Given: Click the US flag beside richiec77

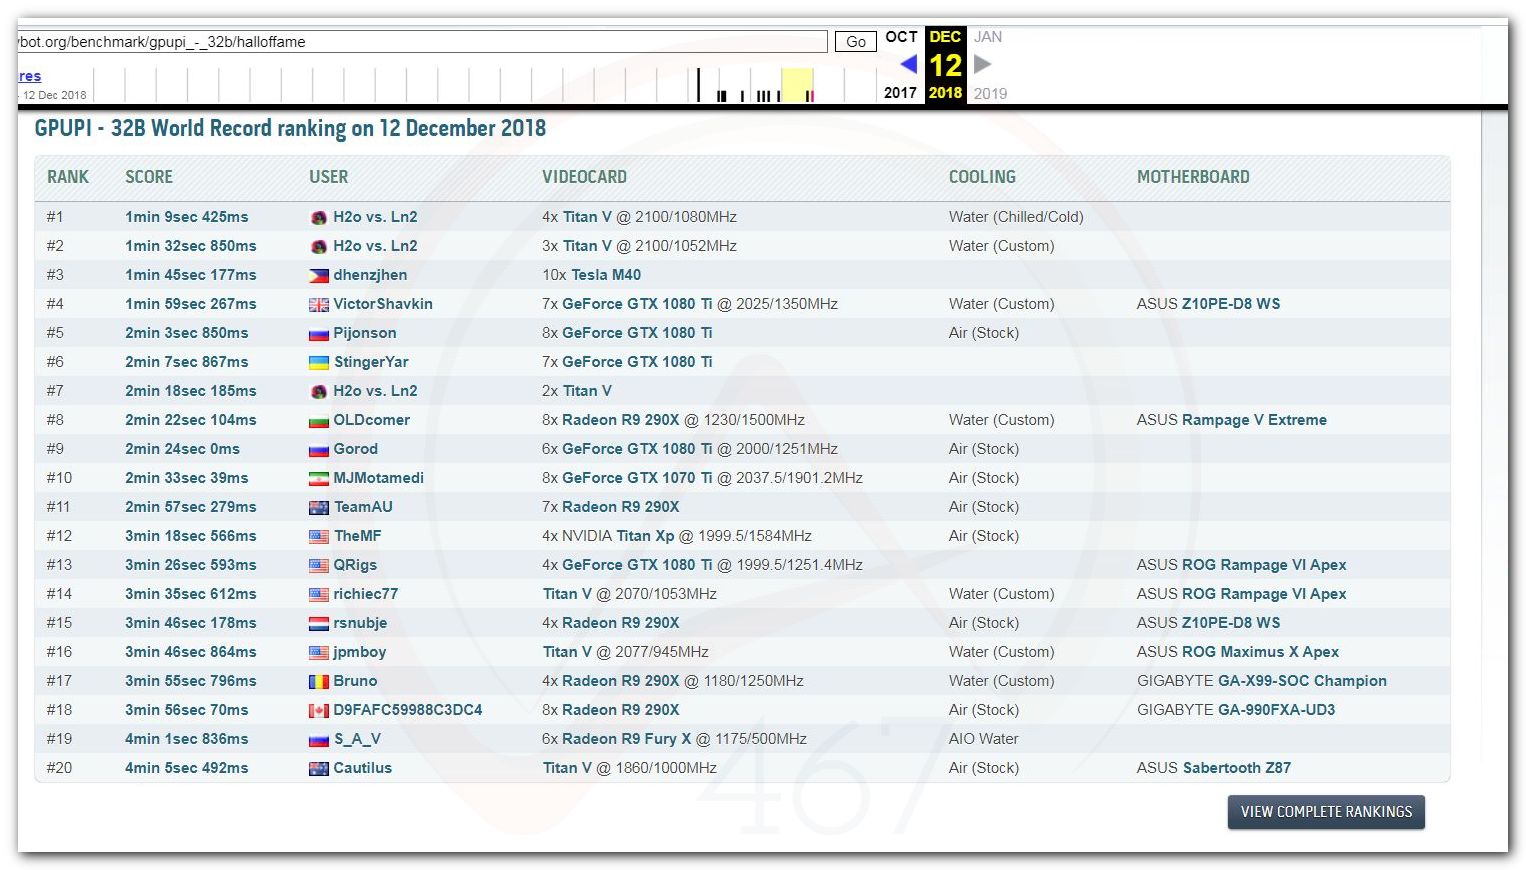Looking at the screenshot, I should 319,594.
